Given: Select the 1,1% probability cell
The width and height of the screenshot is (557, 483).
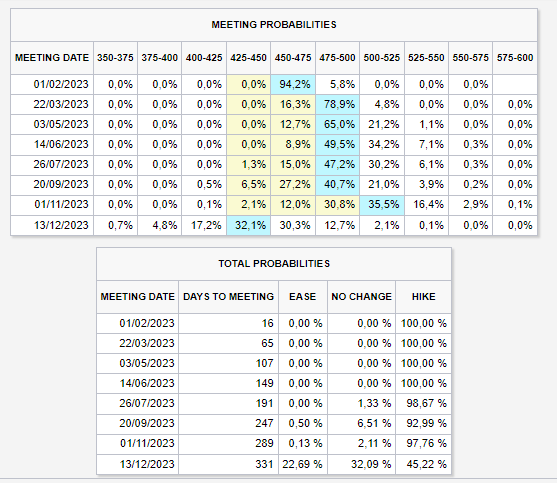Looking at the screenshot, I should tap(426, 124).
